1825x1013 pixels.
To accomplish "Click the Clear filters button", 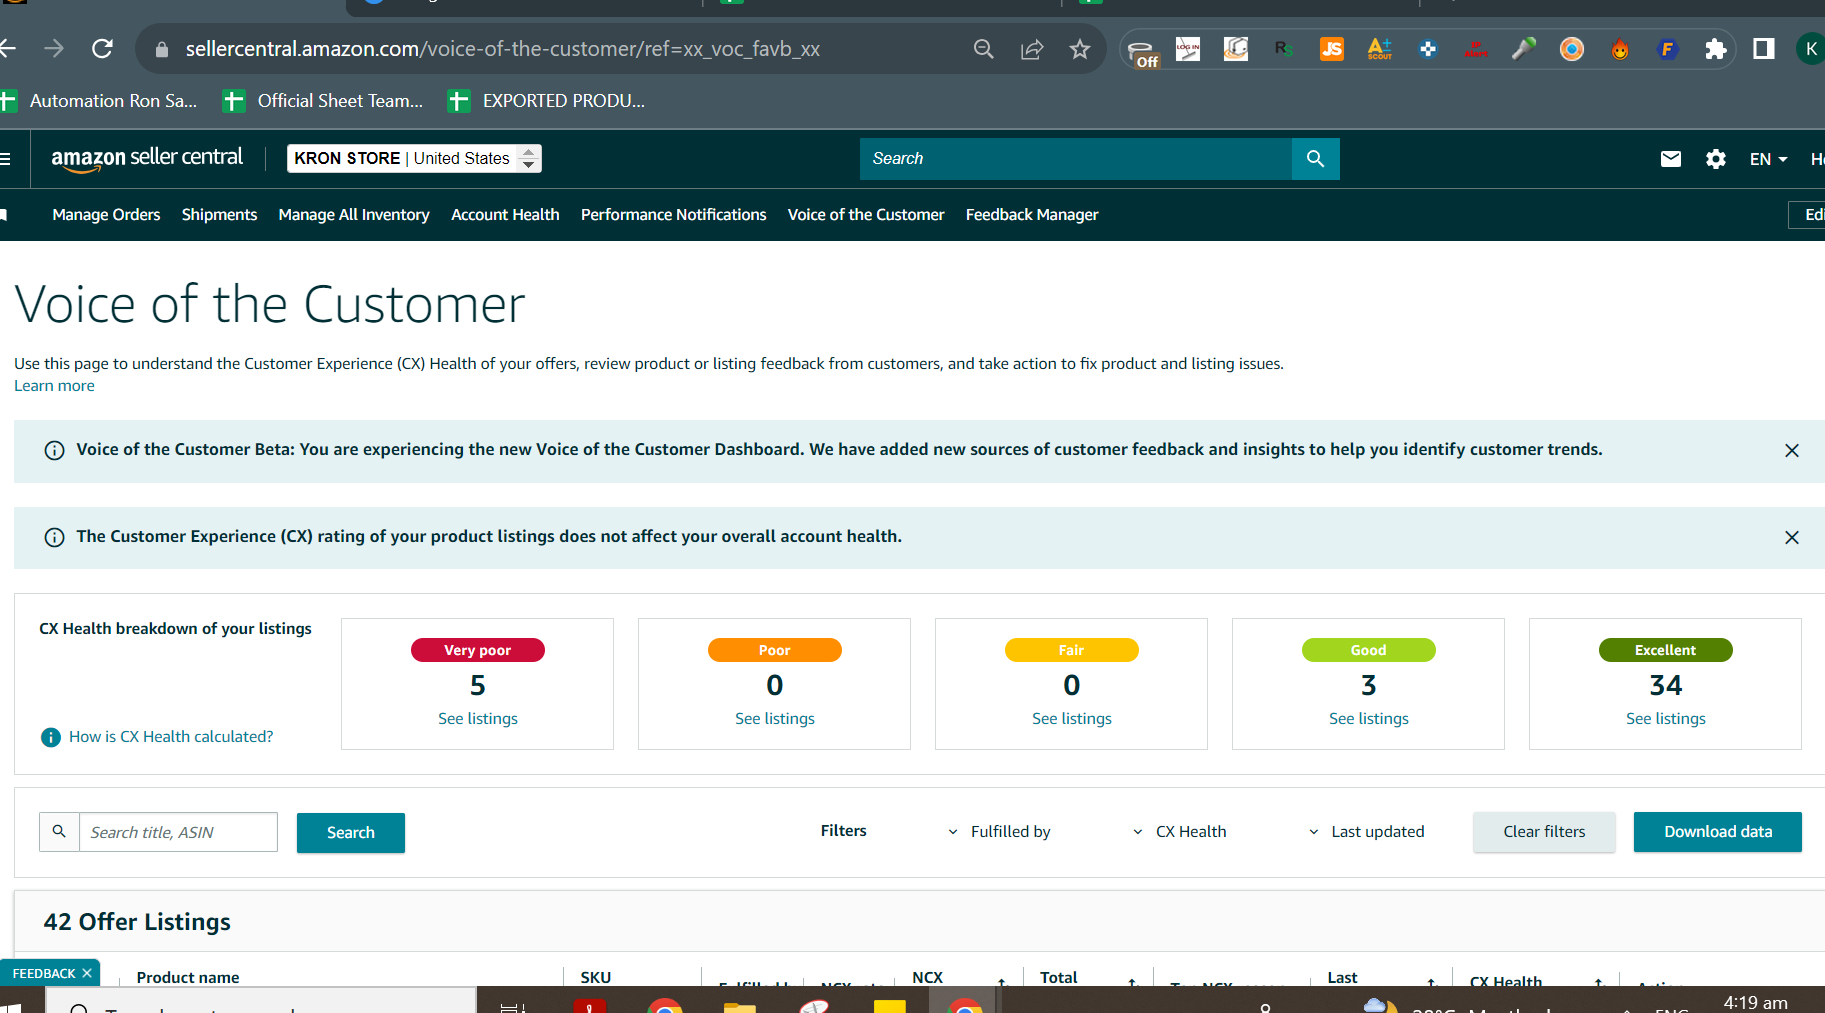I will [x=1544, y=832].
